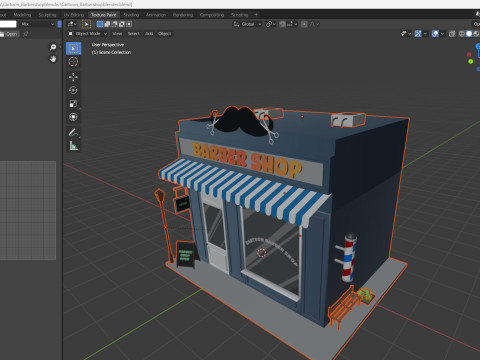Open proportional falloff dropdown
The image size is (480, 360).
(x=314, y=24)
